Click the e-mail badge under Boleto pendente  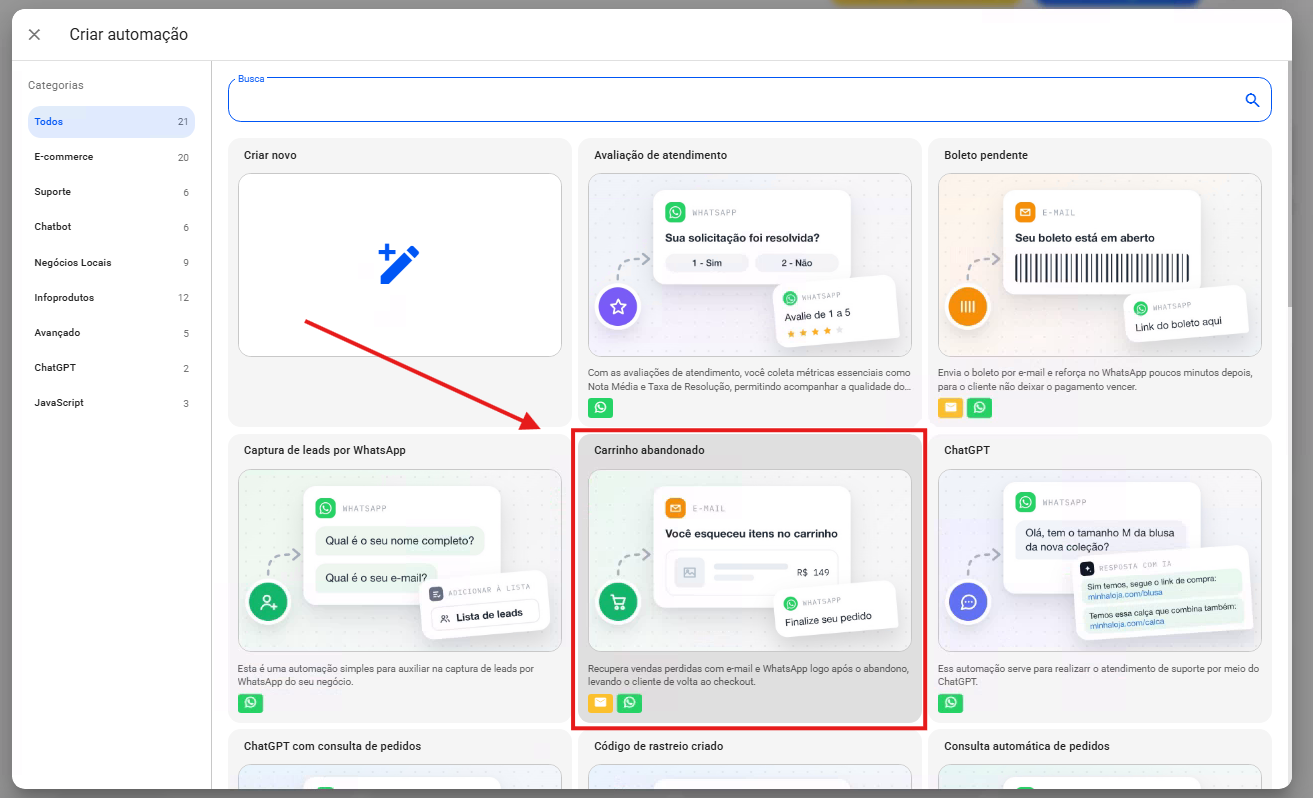(951, 407)
